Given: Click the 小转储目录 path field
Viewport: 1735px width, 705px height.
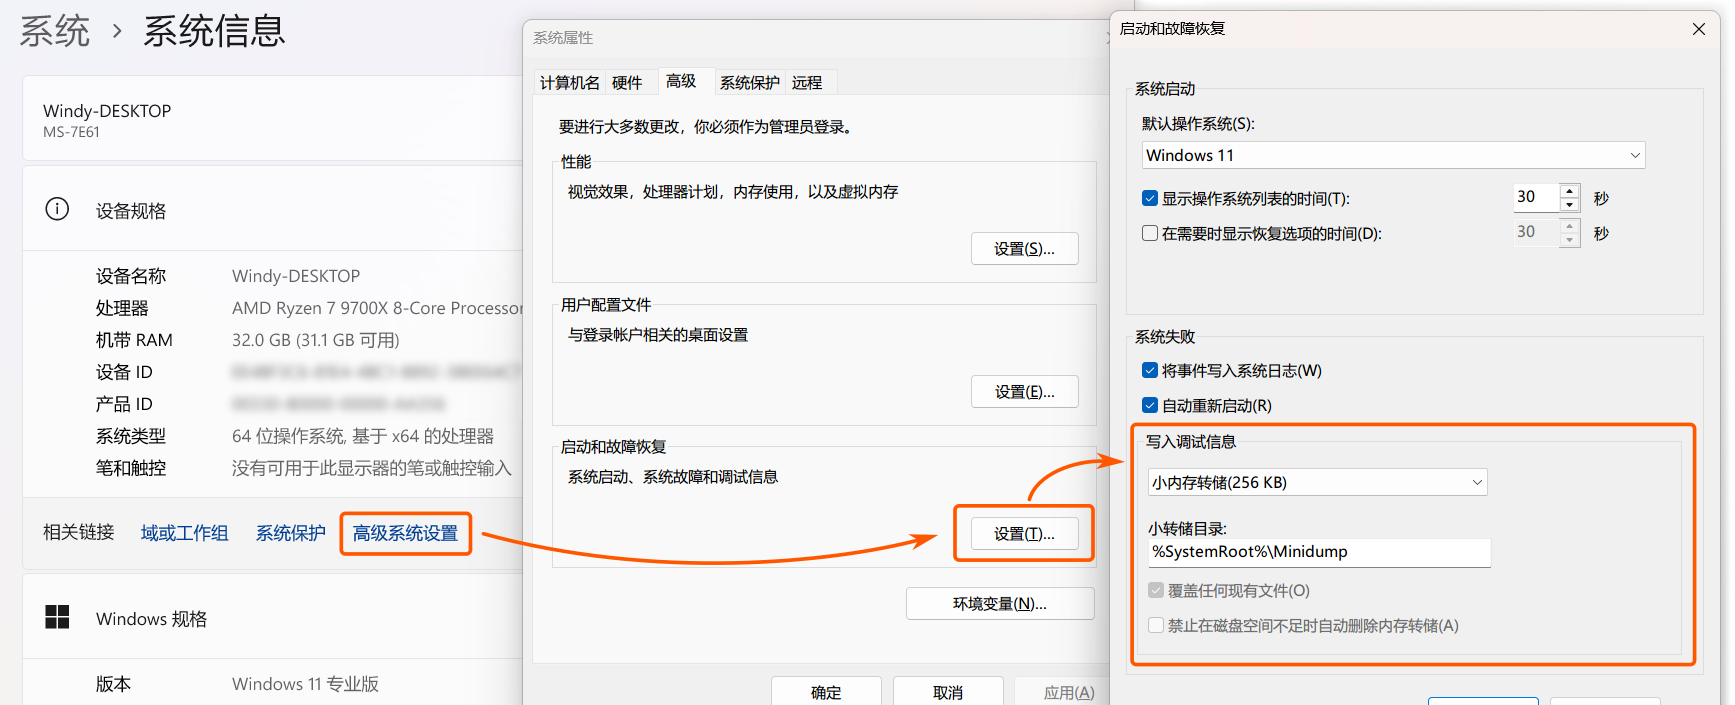Looking at the screenshot, I should pyautogui.click(x=1319, y=552).
